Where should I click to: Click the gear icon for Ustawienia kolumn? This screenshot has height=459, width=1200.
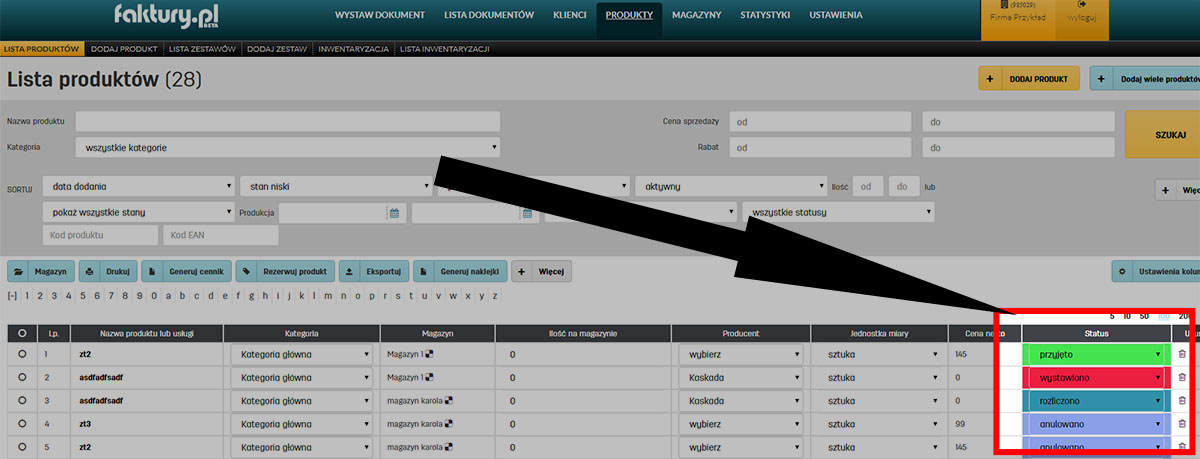1125,271
